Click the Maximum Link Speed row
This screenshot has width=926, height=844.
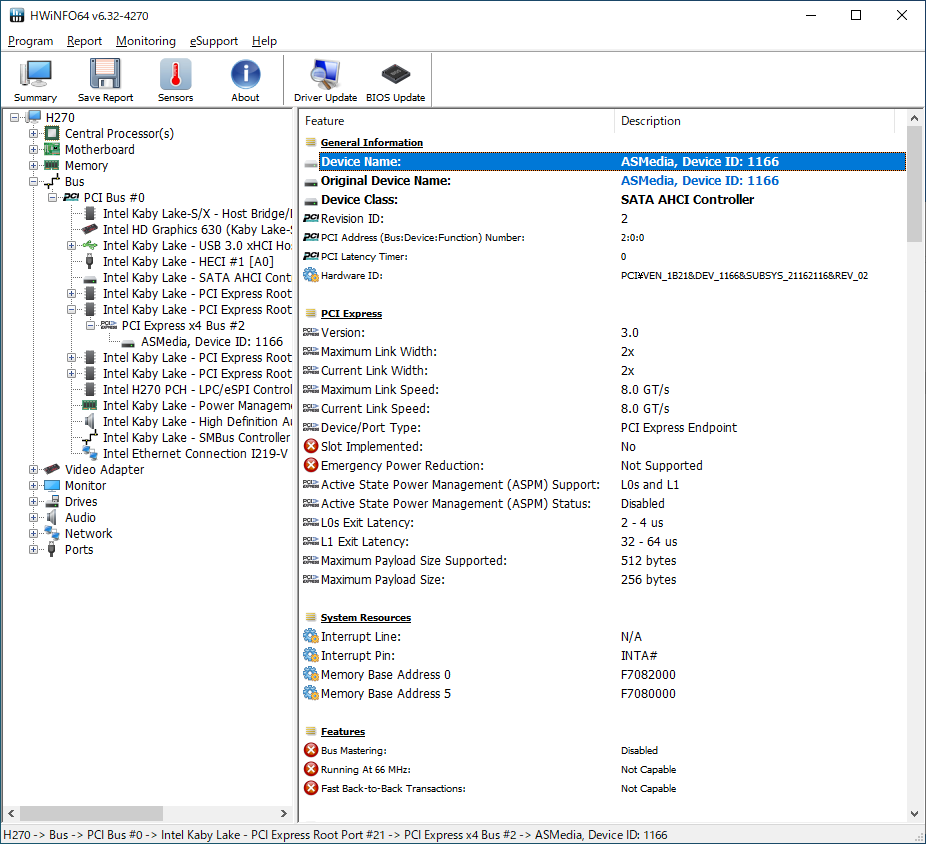point(602,390)
